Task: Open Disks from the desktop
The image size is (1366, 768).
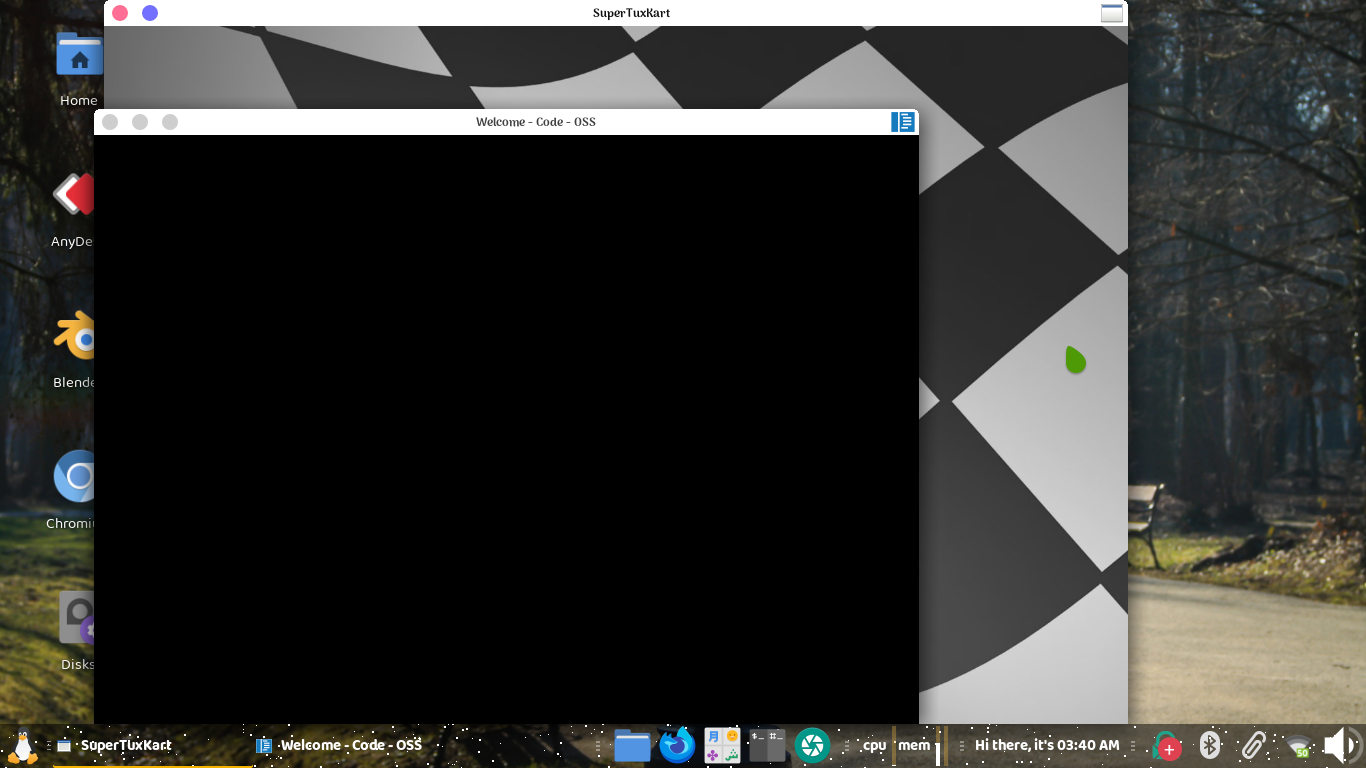Action: (78, 617)
